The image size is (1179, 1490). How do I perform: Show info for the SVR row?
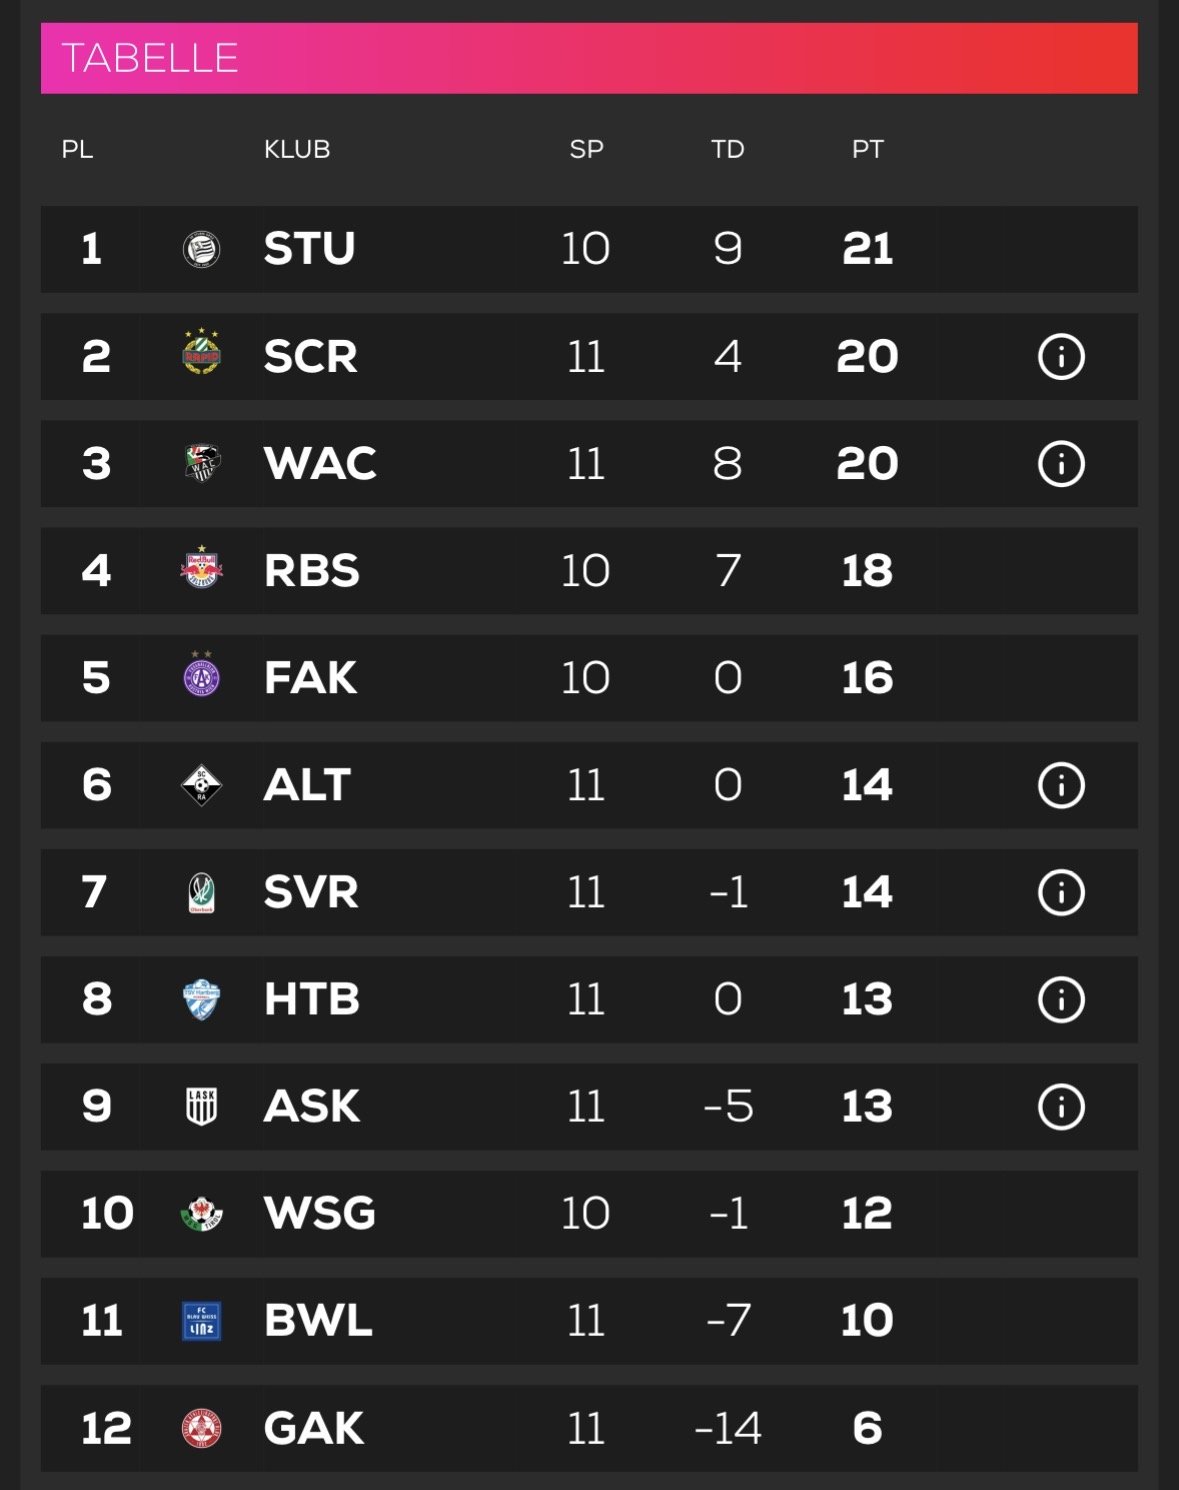[x=1061, y=892]
